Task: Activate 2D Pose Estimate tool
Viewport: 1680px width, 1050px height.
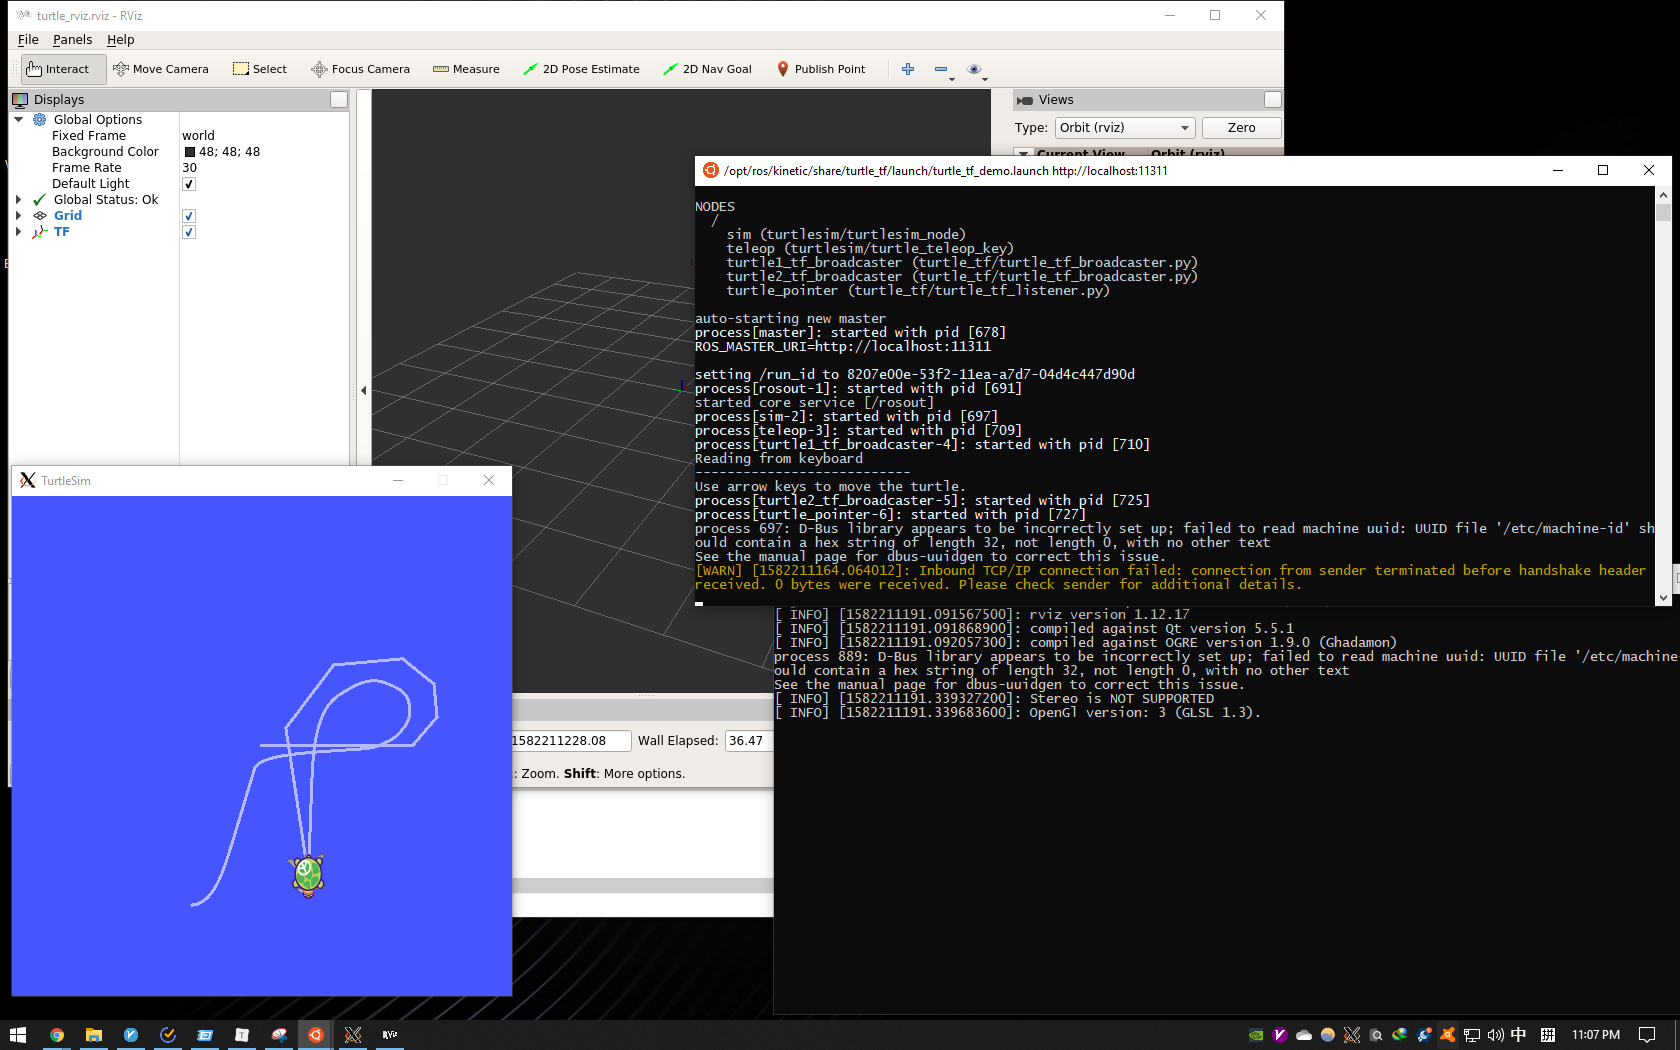Action: (581, 69)
